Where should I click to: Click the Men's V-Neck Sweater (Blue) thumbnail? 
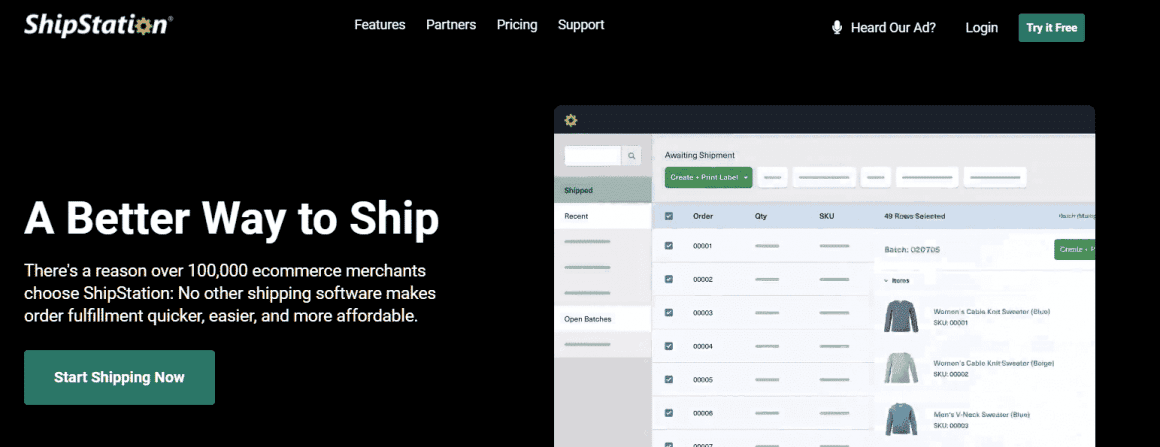point(901,419)
